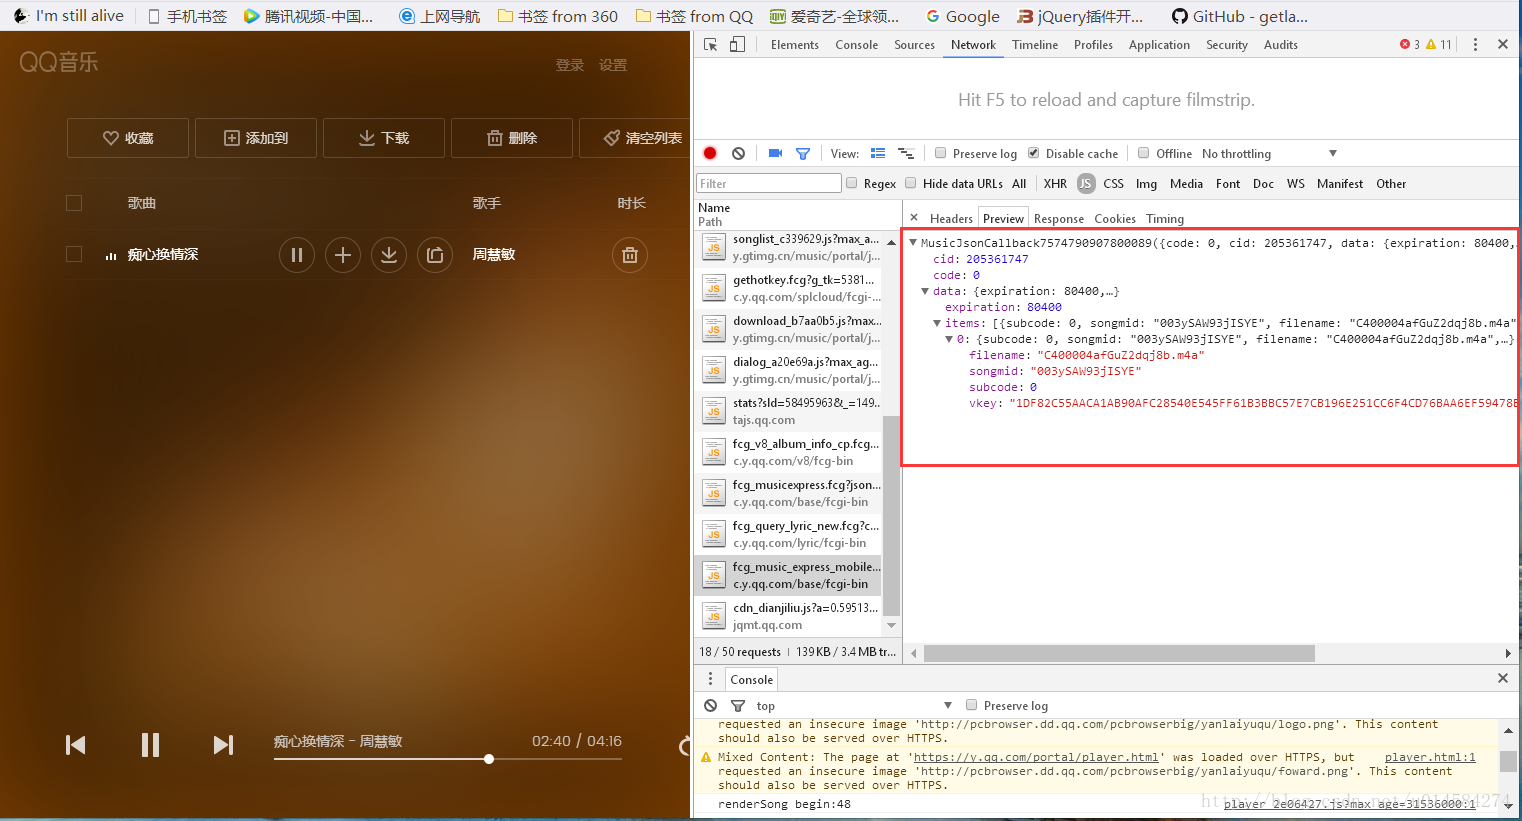Click the red error count indicator

pos(1410,45)
